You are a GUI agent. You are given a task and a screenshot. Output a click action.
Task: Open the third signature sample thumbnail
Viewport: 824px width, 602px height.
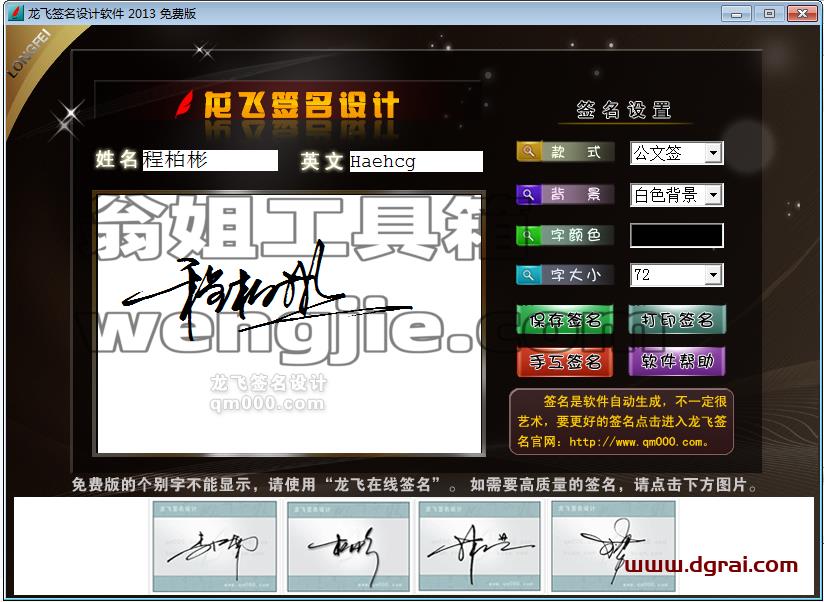coord(479,546)
